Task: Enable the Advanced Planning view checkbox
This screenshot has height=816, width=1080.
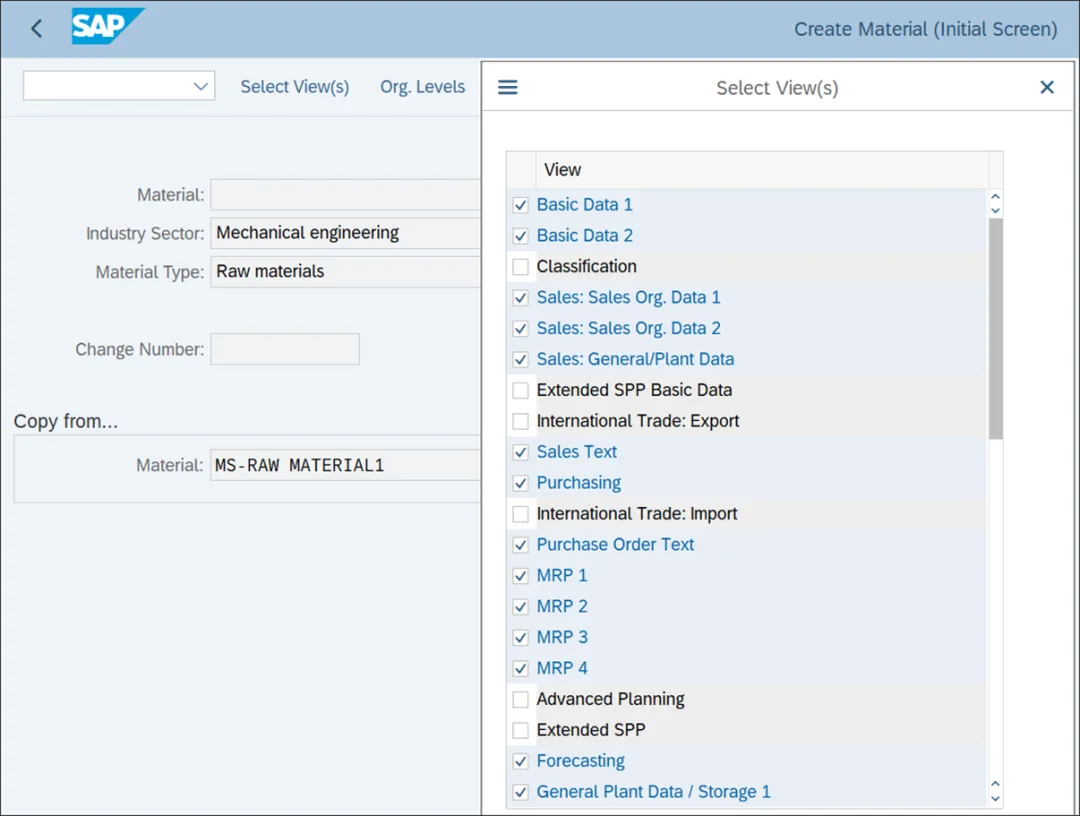Action: [521, 699]
